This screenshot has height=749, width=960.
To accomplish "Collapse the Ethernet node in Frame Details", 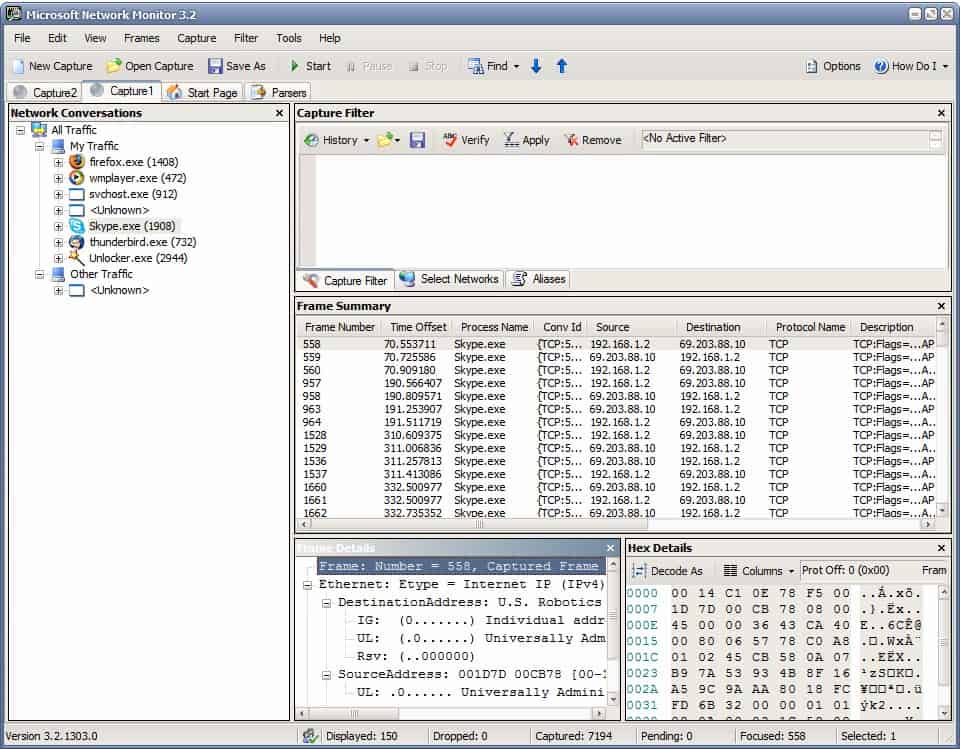I will tap(307, 585).
